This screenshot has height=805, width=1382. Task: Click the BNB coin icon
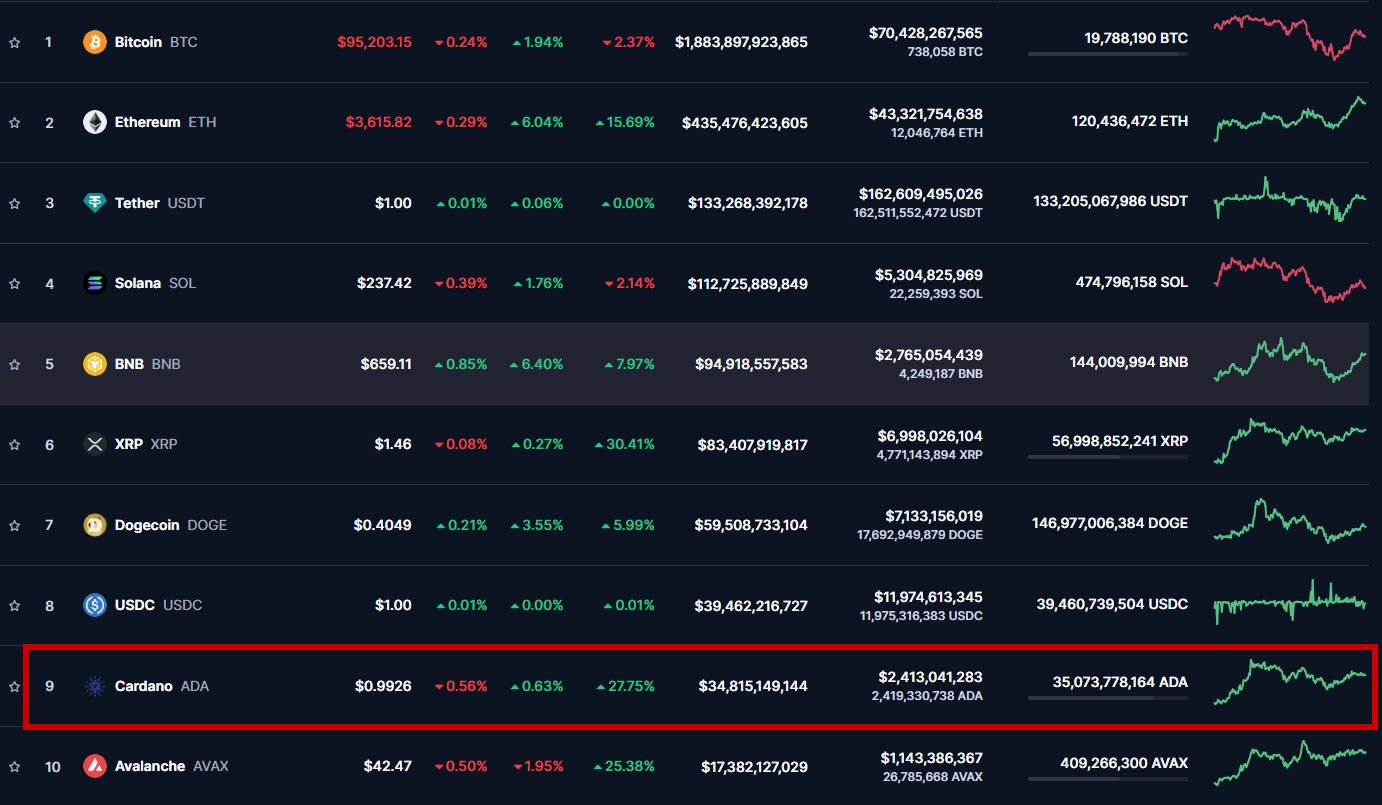(95, 363)
